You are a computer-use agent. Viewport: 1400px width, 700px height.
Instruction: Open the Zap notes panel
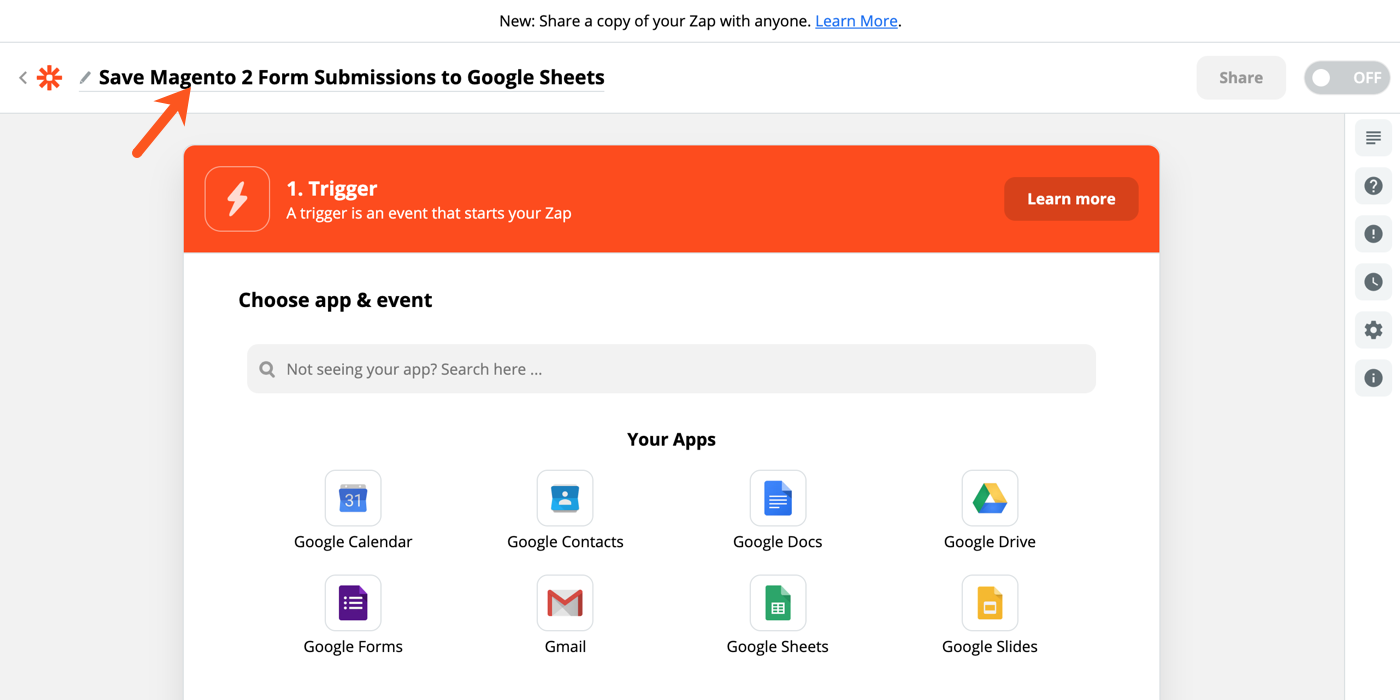1373,137
